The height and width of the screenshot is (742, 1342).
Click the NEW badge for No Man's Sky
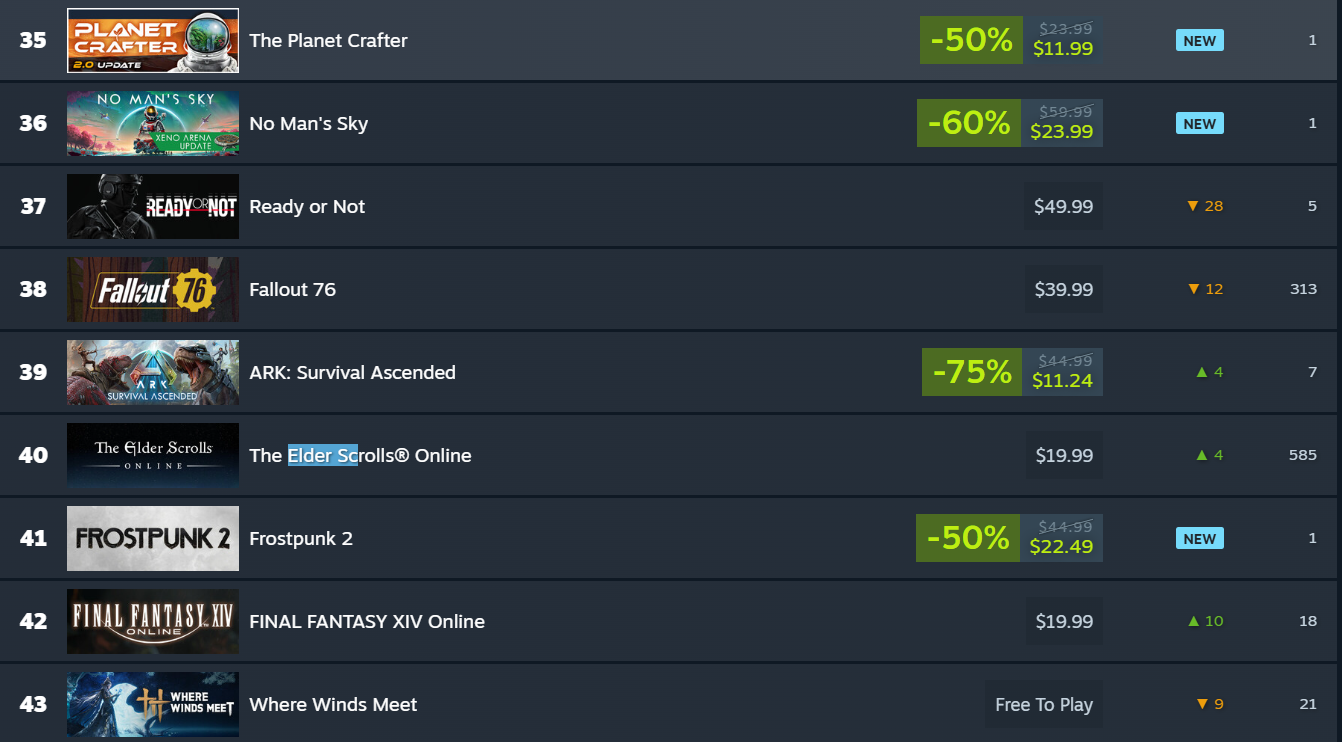pos(1200,124)
